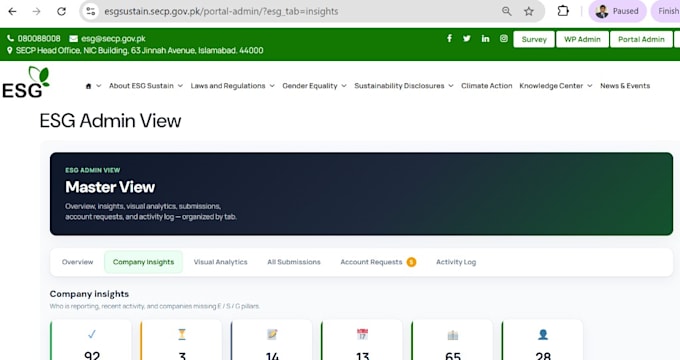Click the email text esg@secp.gov.pk
The image size is (680, 360).
(x=113, y=39)
